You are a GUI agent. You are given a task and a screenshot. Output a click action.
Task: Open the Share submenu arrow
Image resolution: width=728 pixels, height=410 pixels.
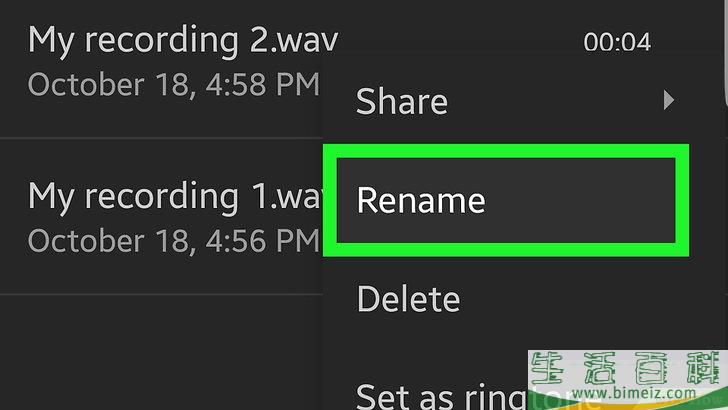[x=668, y=100]
